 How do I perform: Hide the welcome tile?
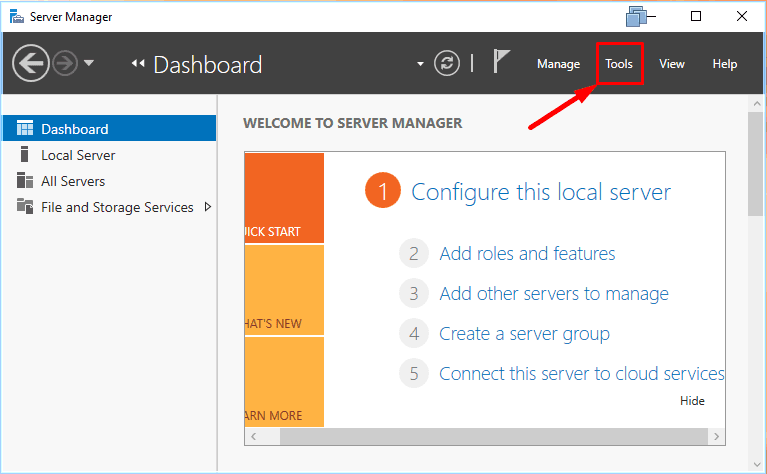(x=692, y=401)
